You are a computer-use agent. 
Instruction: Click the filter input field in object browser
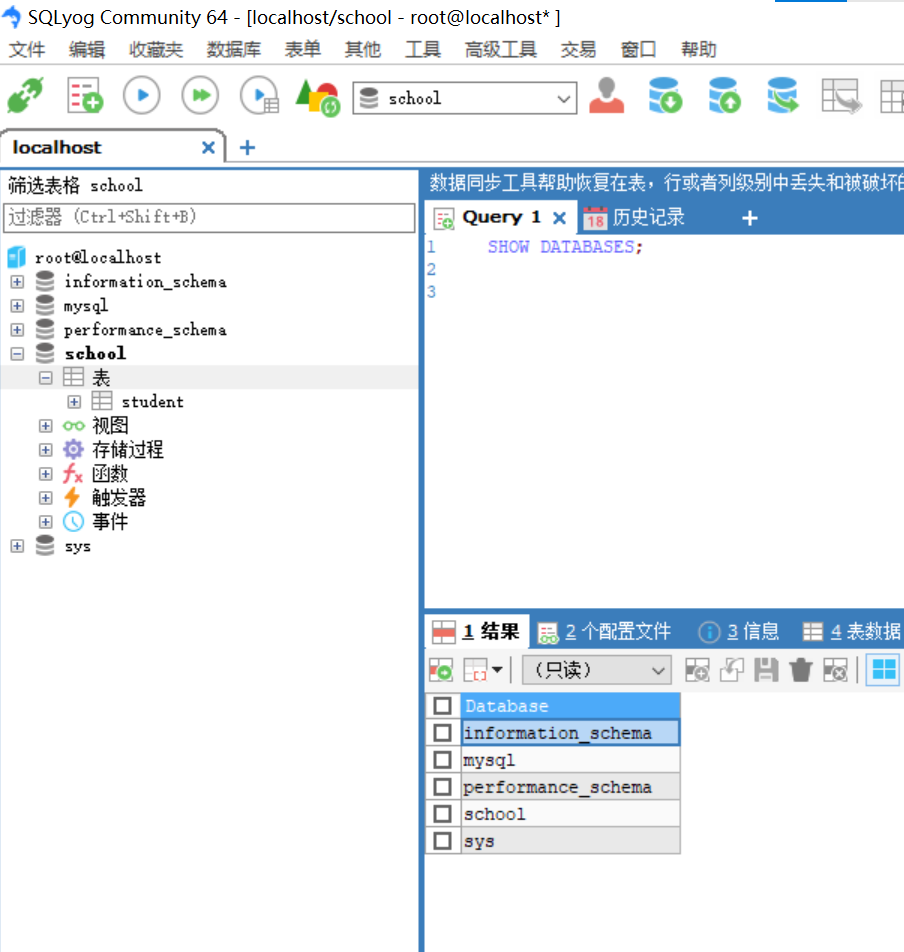(x=209, y=217)
